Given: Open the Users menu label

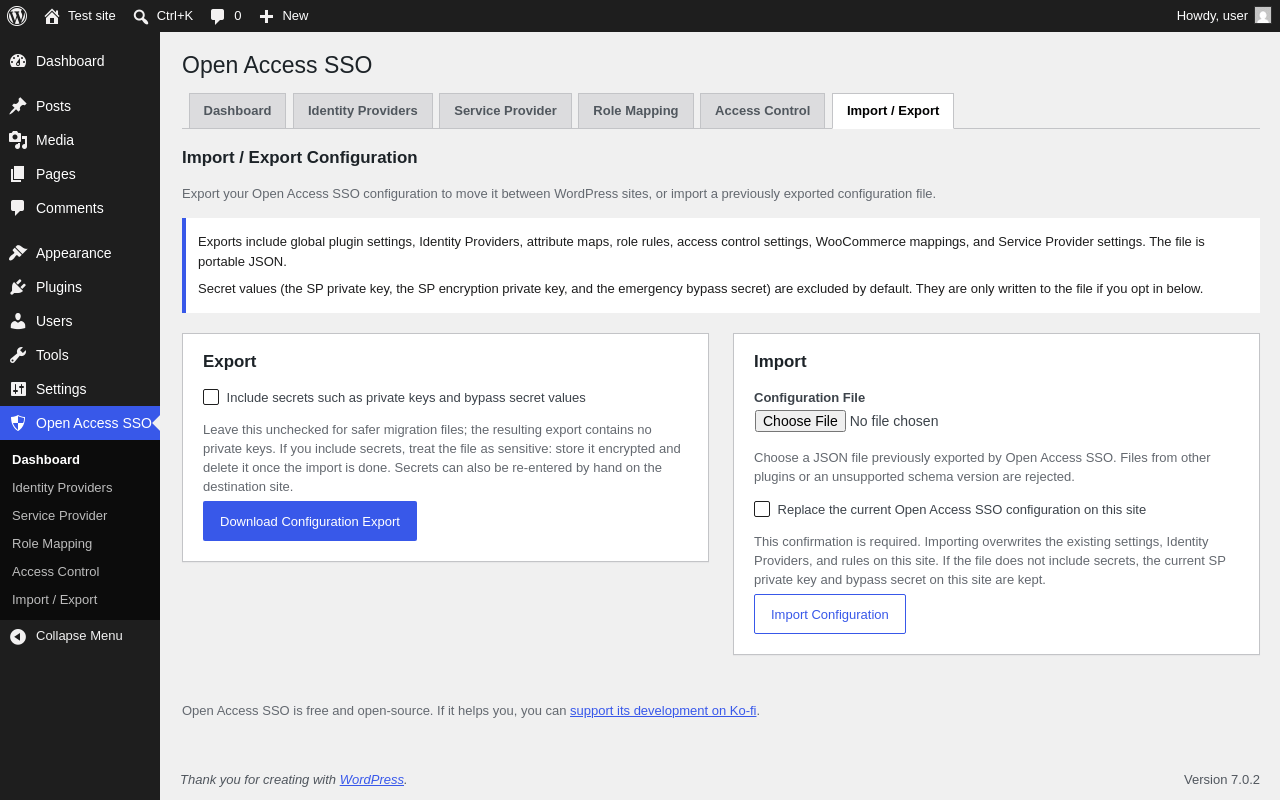Looking at the screenshot, I should click(54, 321).
